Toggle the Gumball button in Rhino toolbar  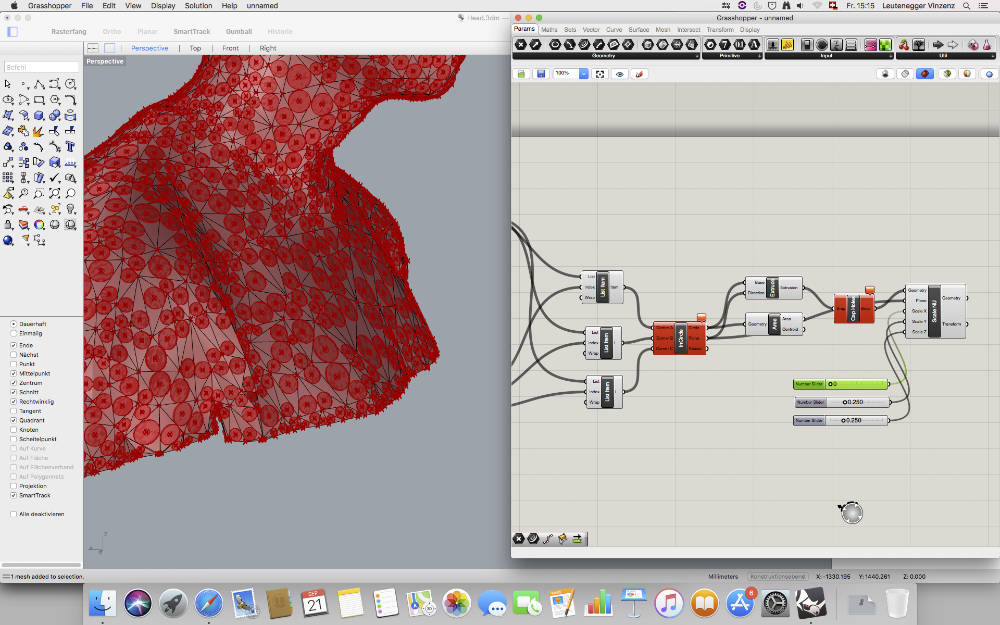coord(239,31)
